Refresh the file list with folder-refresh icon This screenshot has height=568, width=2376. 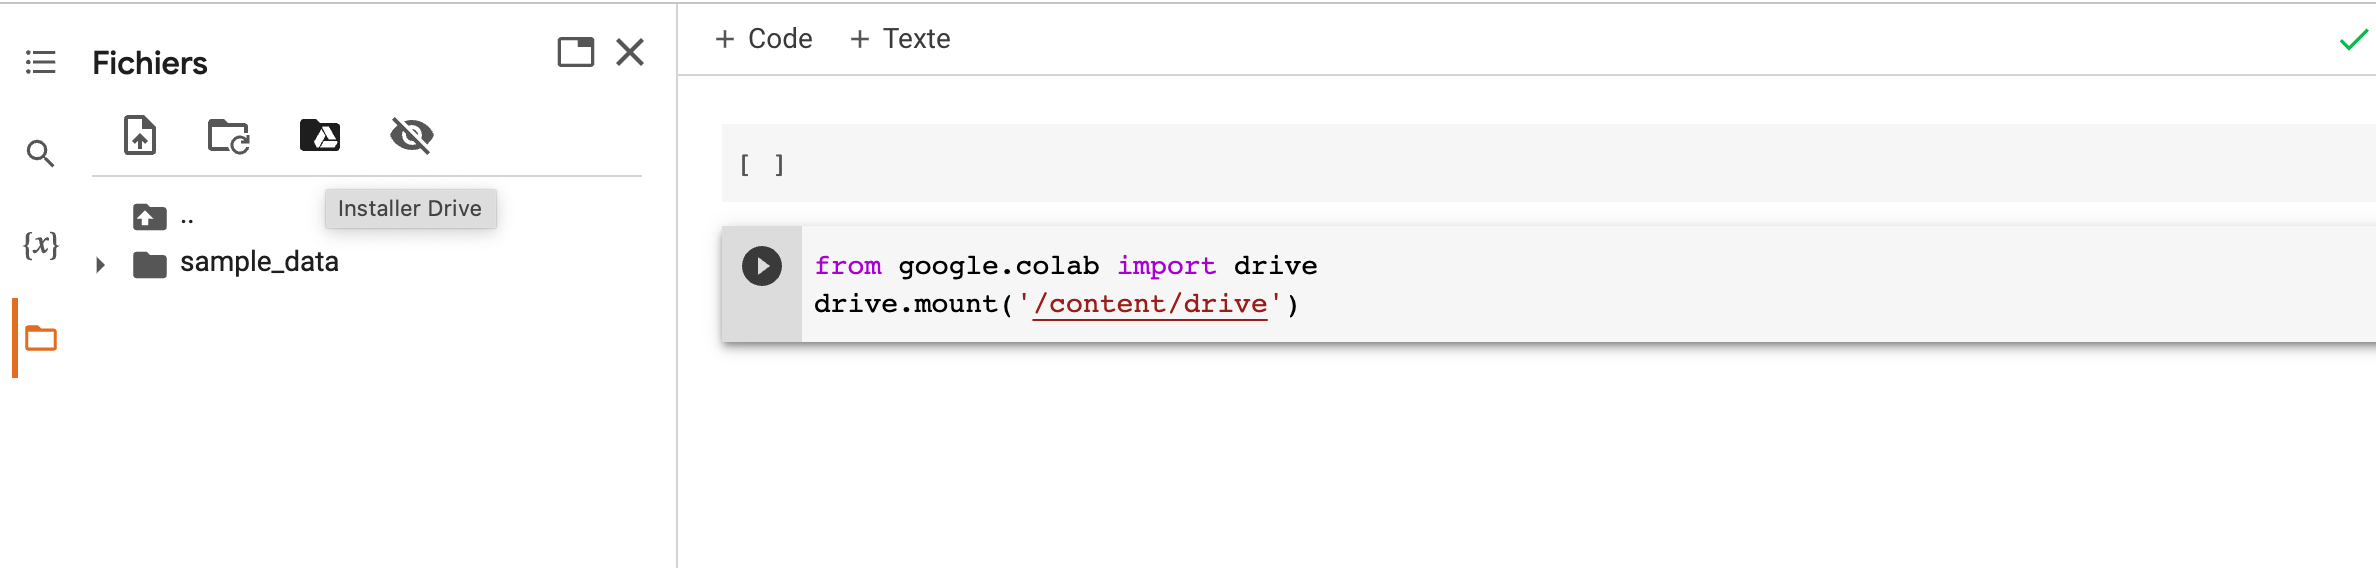[229, 136]
